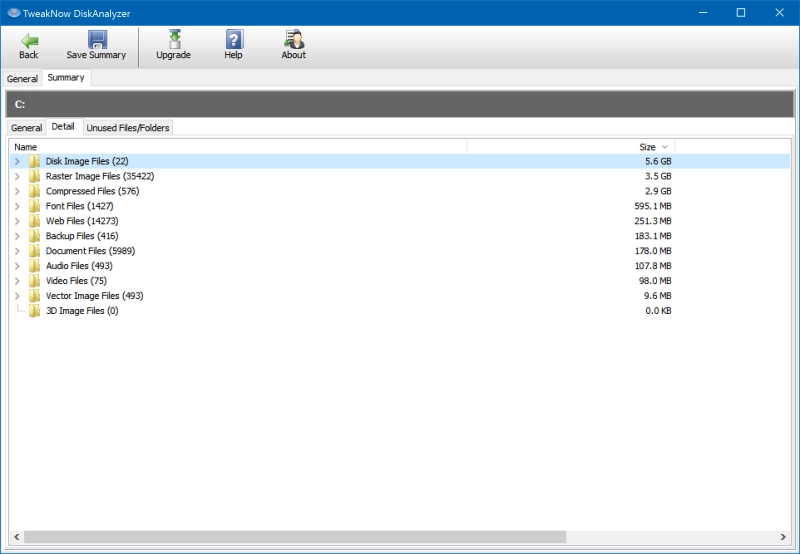Click the 98.0 MB size value
The height and width of the screenshot is (554, 800).
click(656, 281)
